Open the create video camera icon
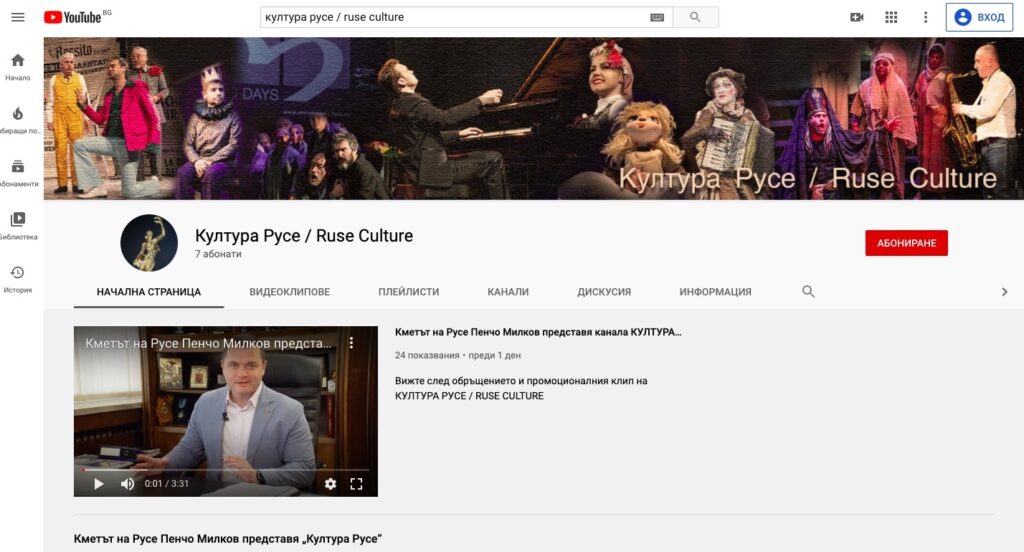Image resolution: width=1024 pixels, height=552 pixels. pyautogui.click(x=857, y=17)
